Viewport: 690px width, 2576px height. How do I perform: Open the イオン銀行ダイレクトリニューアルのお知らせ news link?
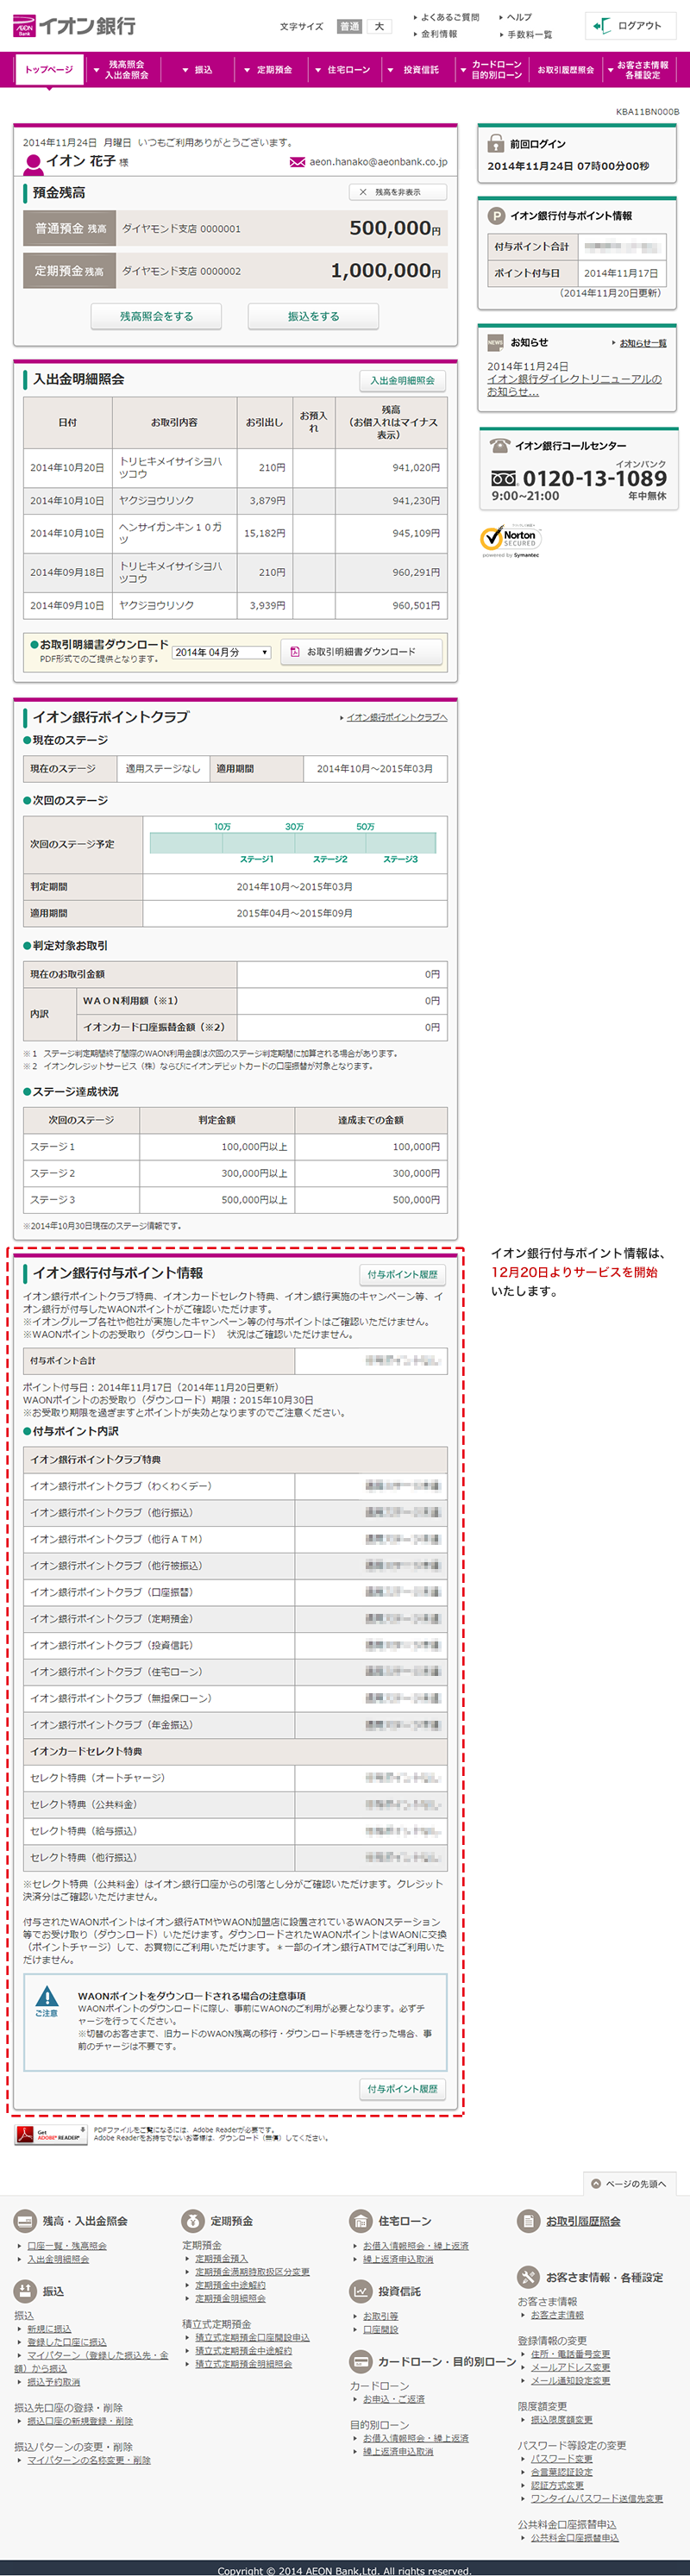click(x=574, y=385)
